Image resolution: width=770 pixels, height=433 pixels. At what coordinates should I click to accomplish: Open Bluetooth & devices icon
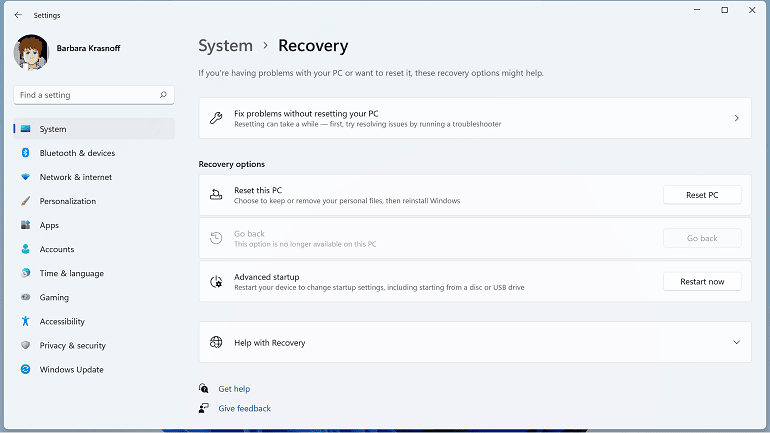pos(26,153)
